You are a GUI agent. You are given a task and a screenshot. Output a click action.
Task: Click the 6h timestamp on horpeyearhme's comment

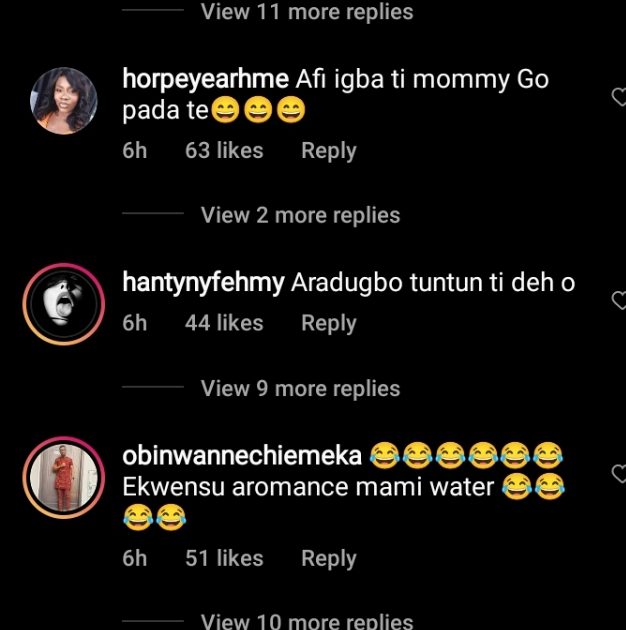tap(134, 151)
